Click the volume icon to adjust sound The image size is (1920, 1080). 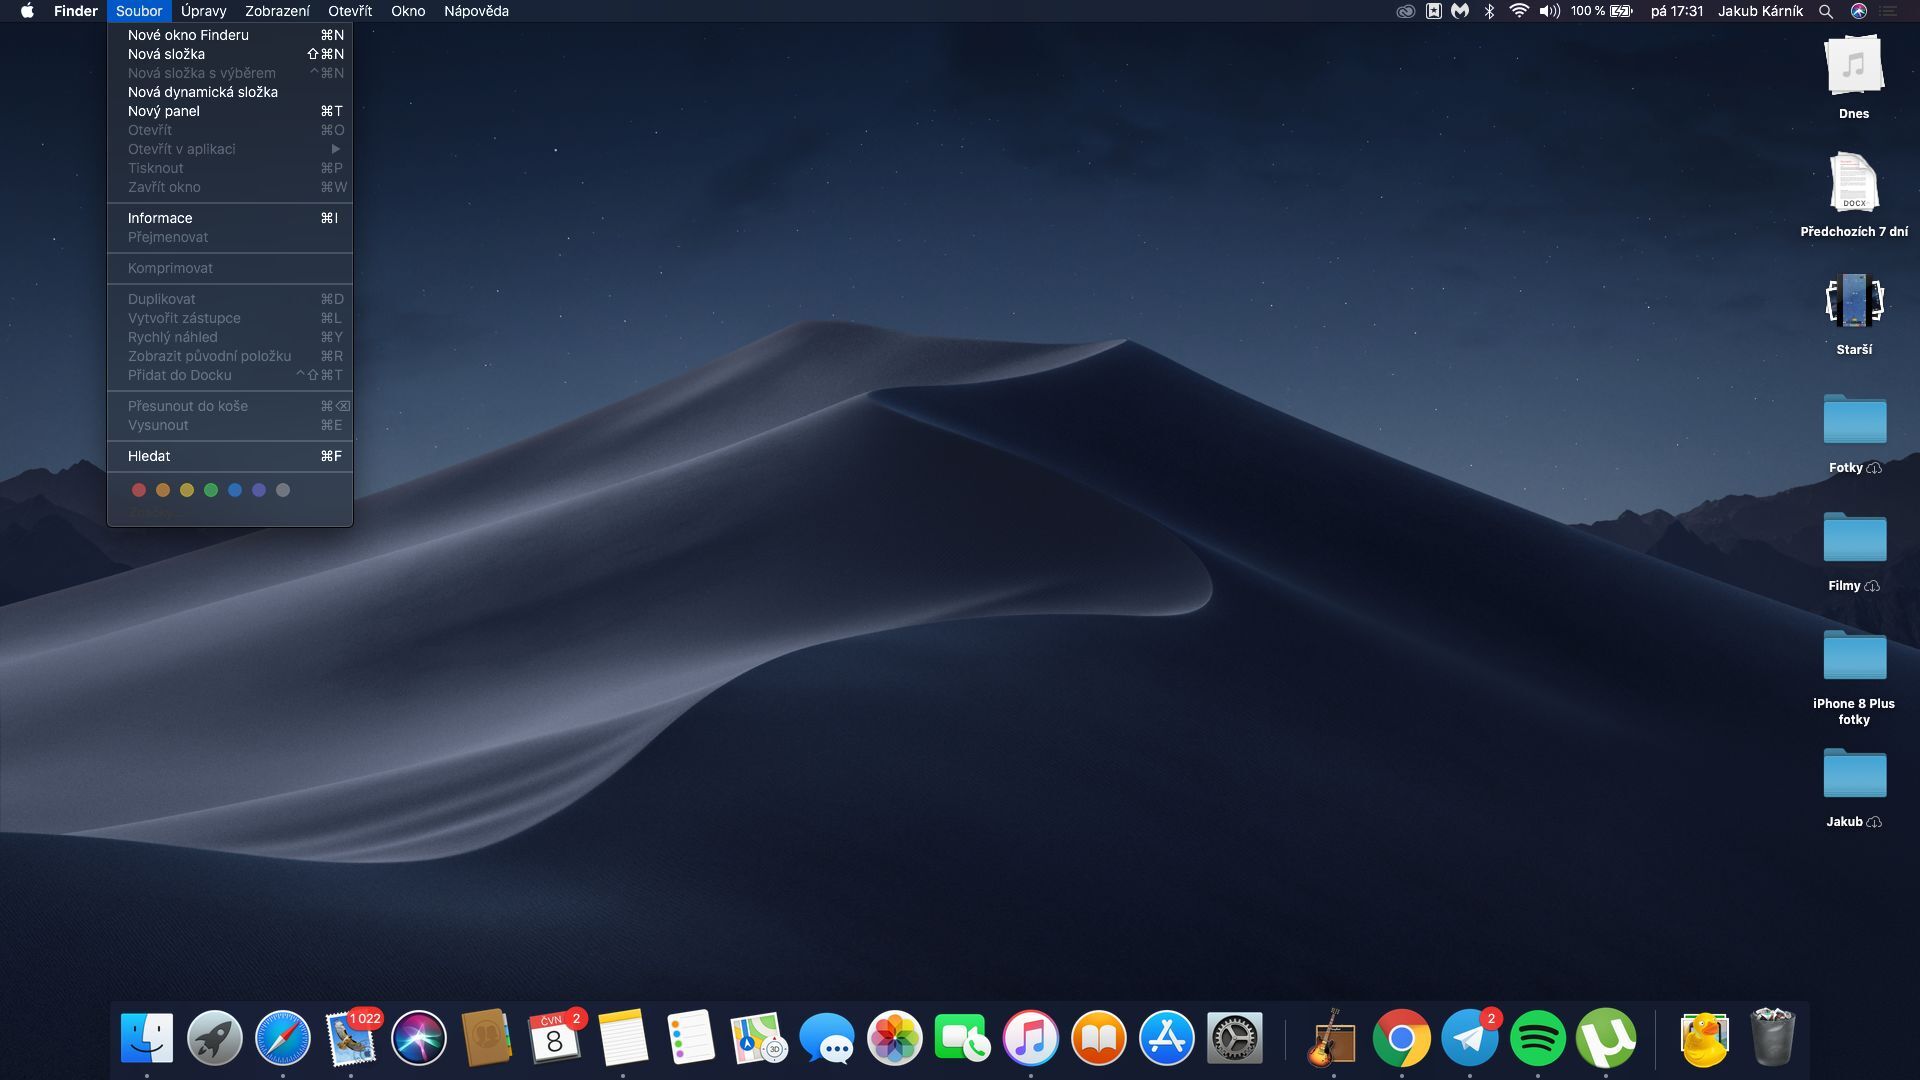pos(1550,11)
